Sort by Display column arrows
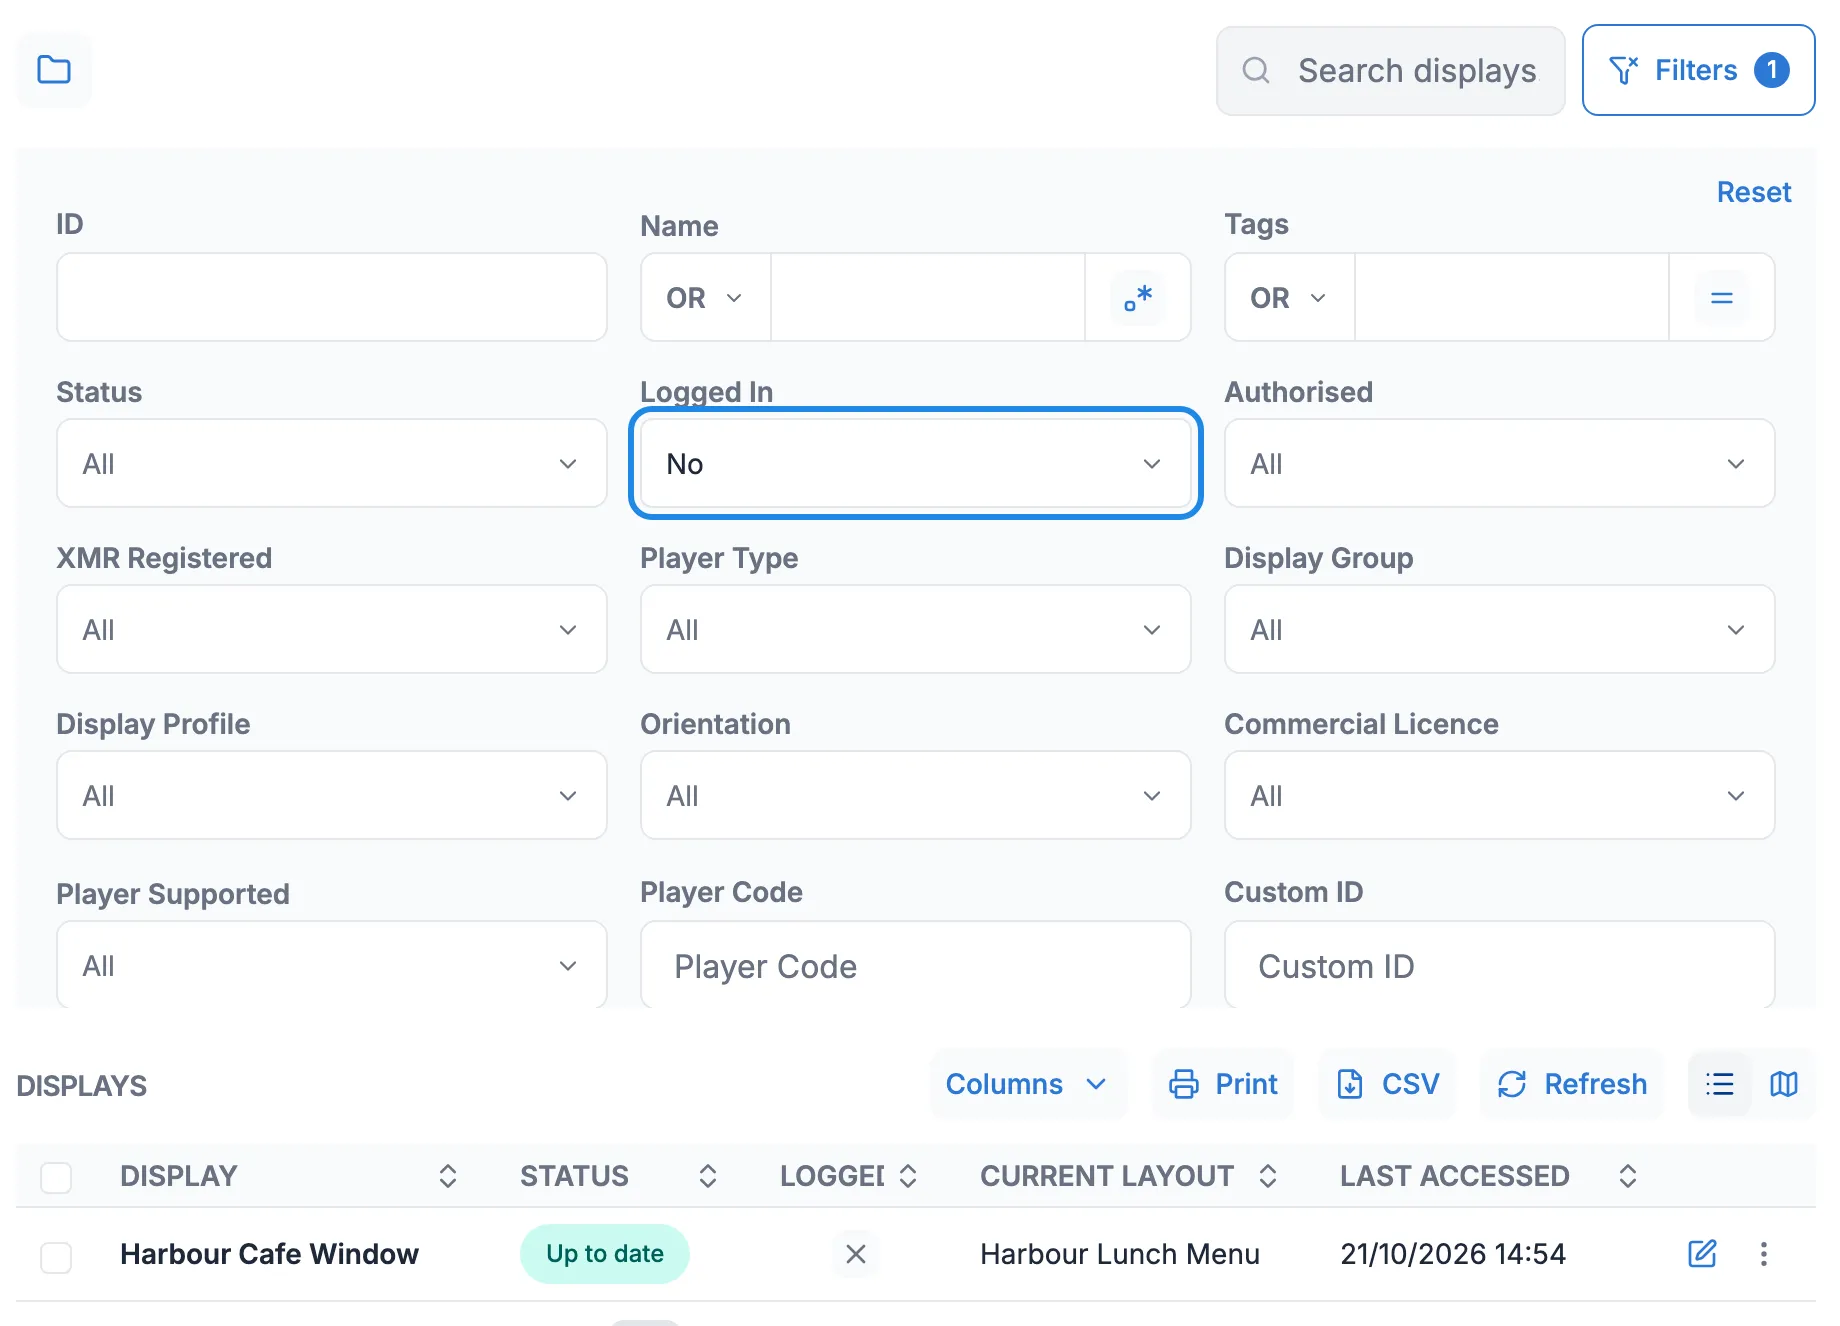 click(x=448, y=1176)
